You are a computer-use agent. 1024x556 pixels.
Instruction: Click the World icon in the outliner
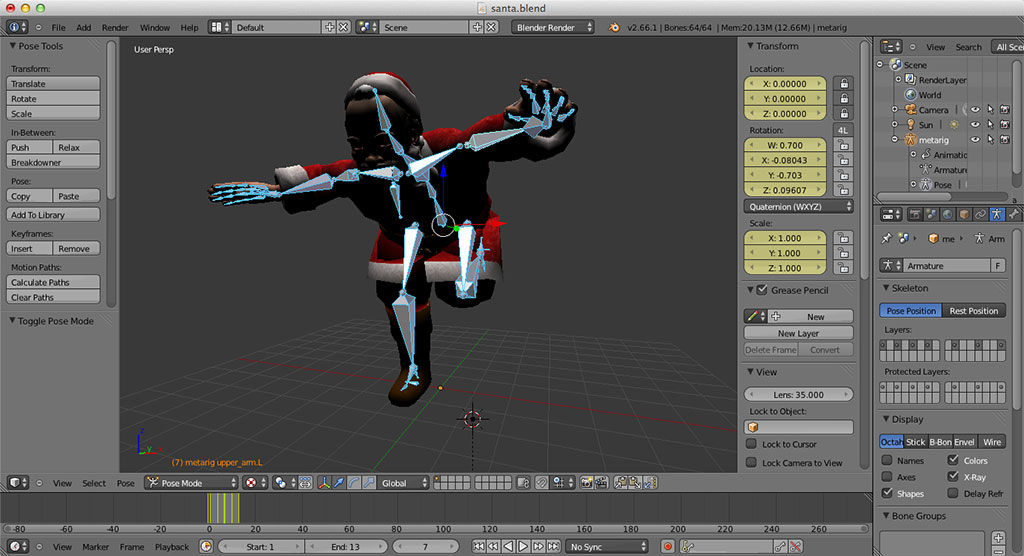pos(911,95)
